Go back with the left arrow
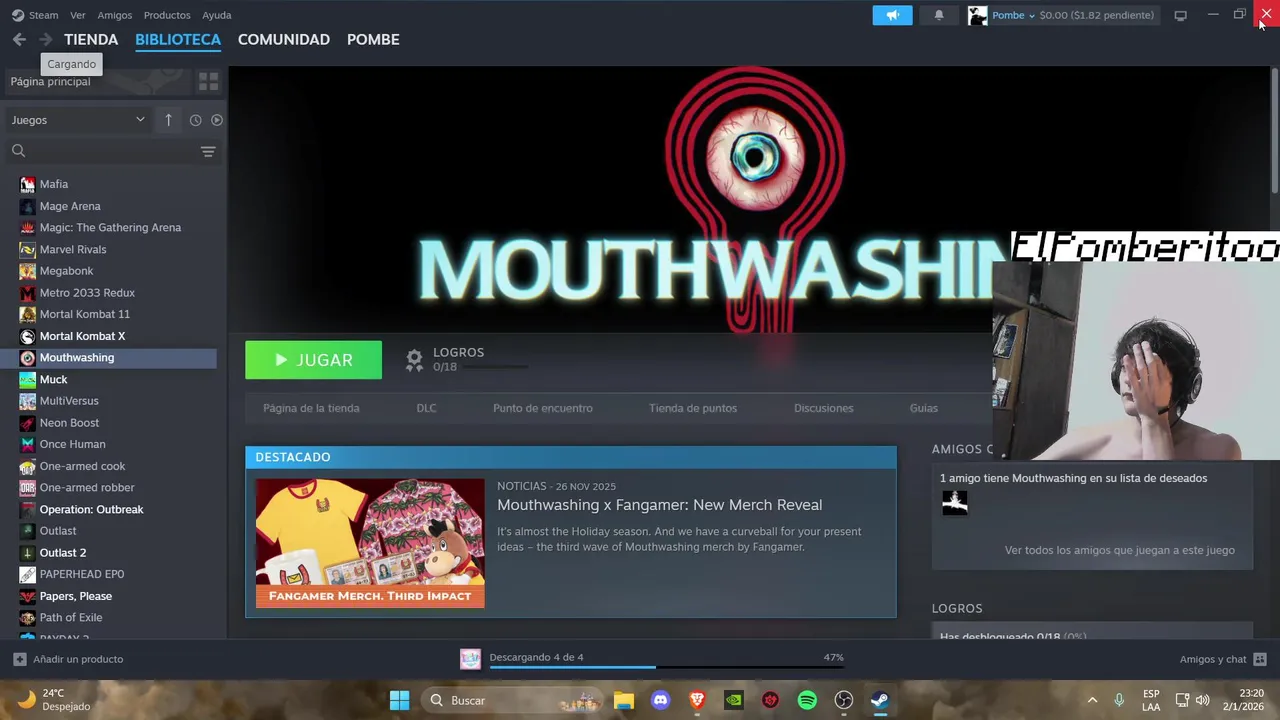 click(x=19, y=39)
